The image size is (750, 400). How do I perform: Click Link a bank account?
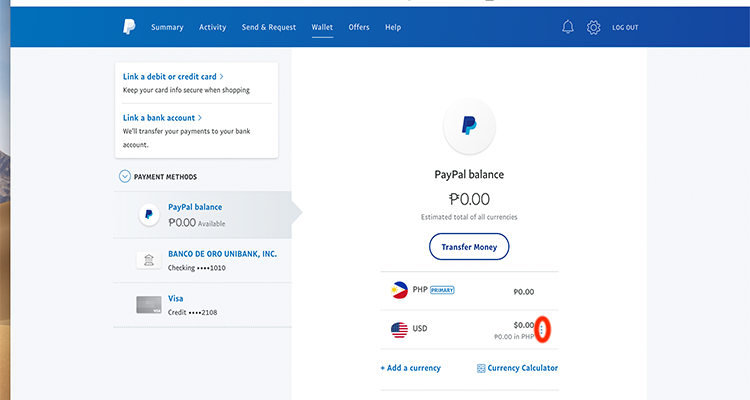[162, 118]
